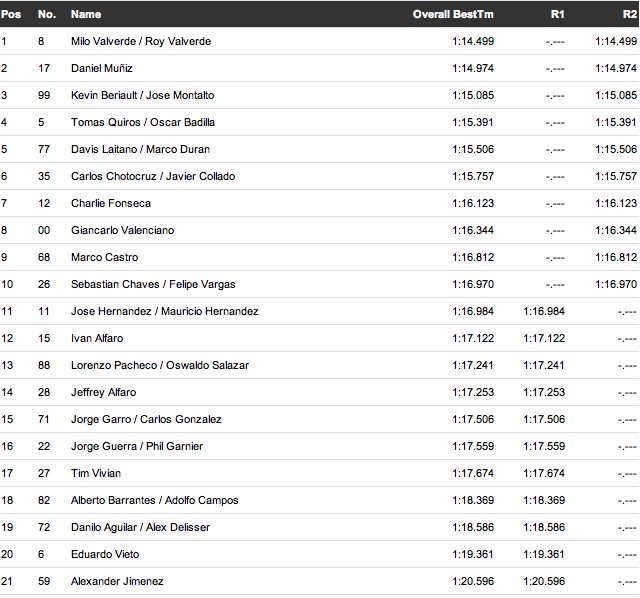Click car number 17
640x598 pixels.
coord(44,68)
